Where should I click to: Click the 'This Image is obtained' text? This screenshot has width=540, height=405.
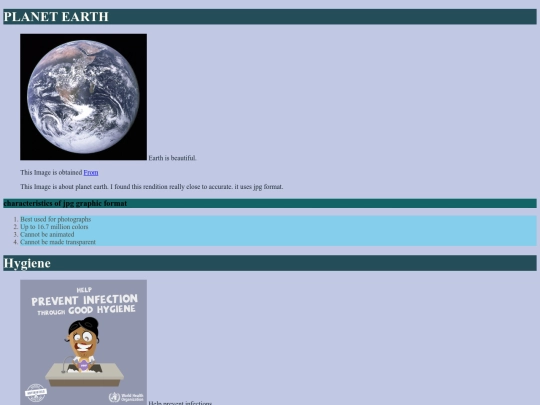pyautogui.click(x=51, y=173)
